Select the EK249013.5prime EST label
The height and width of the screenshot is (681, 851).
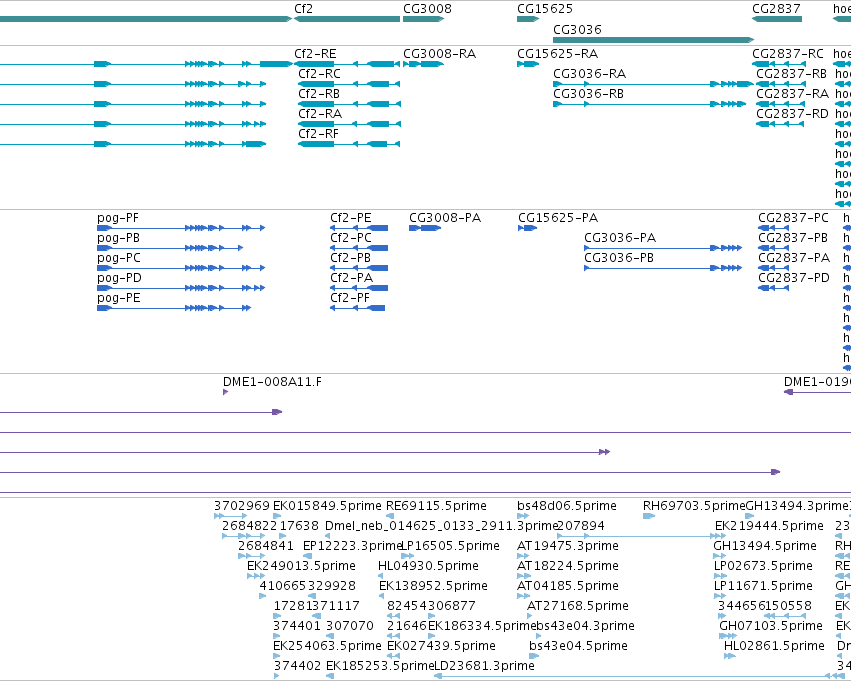(301, 566)
